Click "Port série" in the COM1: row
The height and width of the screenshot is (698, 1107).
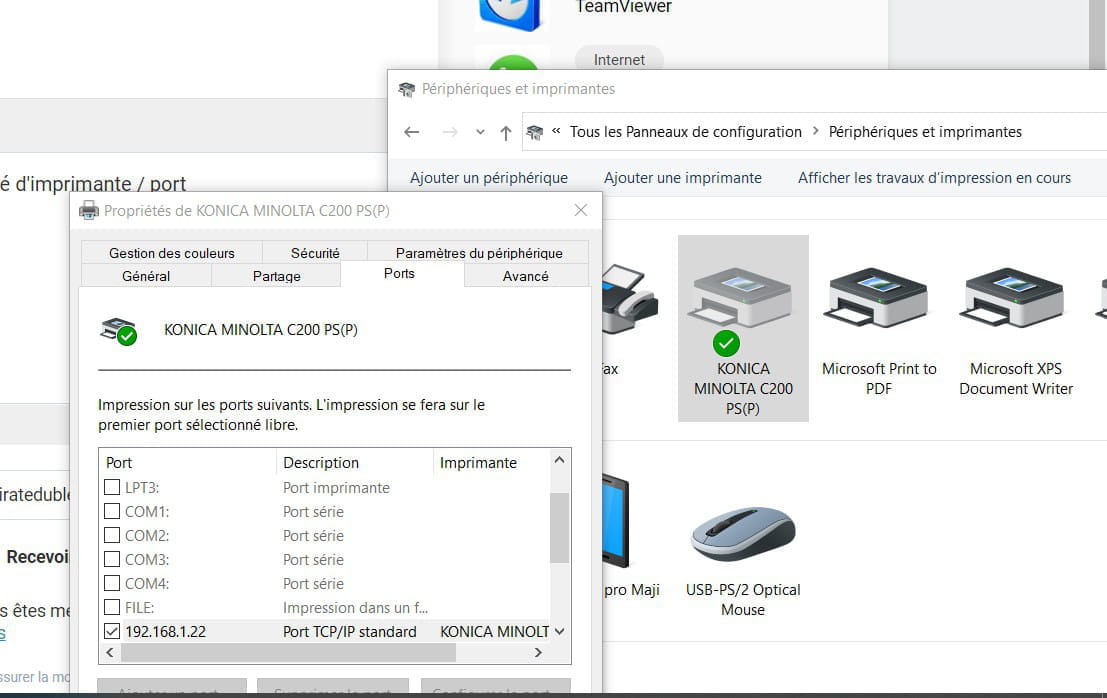(313, 512)
